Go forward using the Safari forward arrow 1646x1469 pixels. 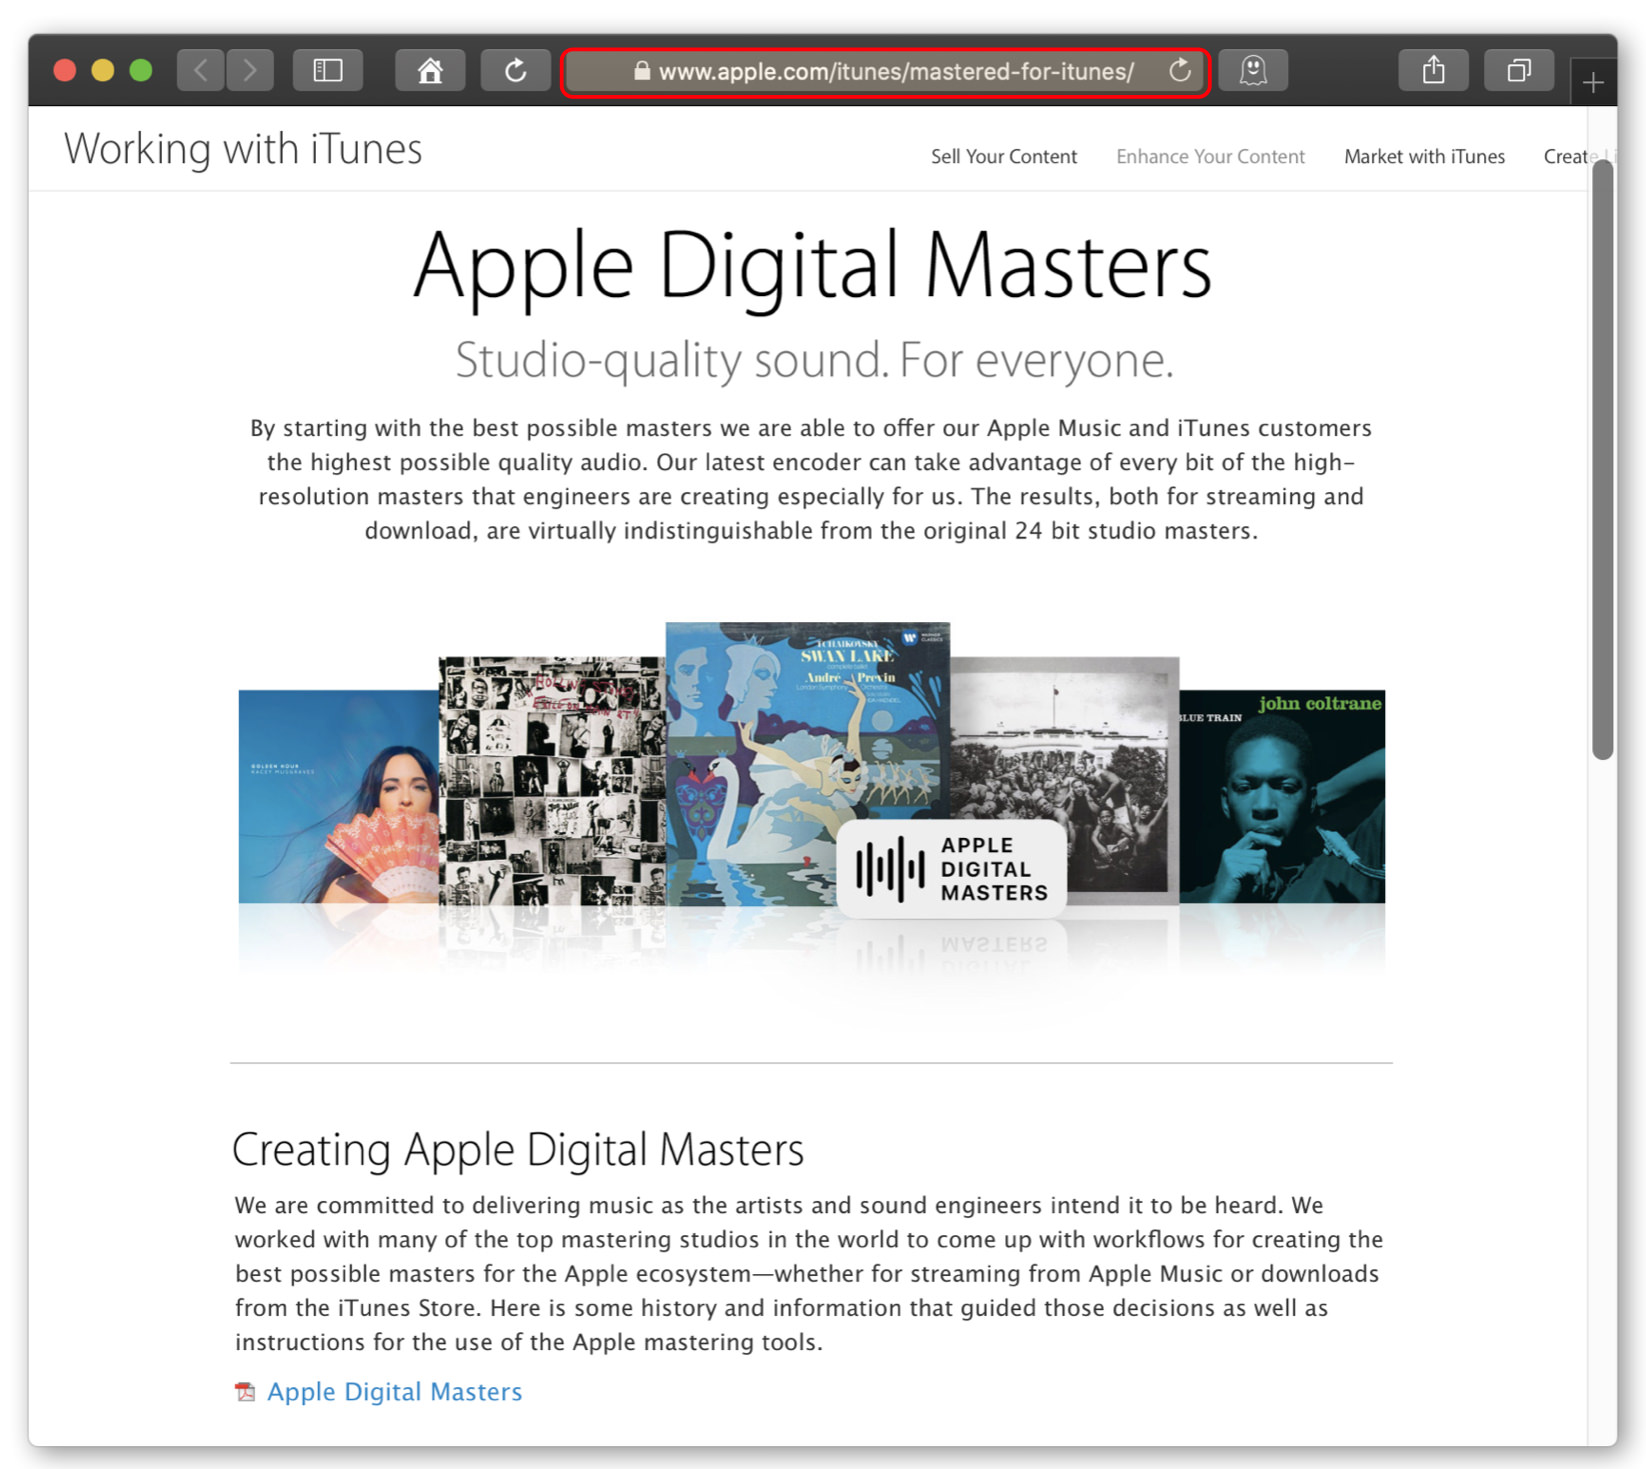coord(250,71)
